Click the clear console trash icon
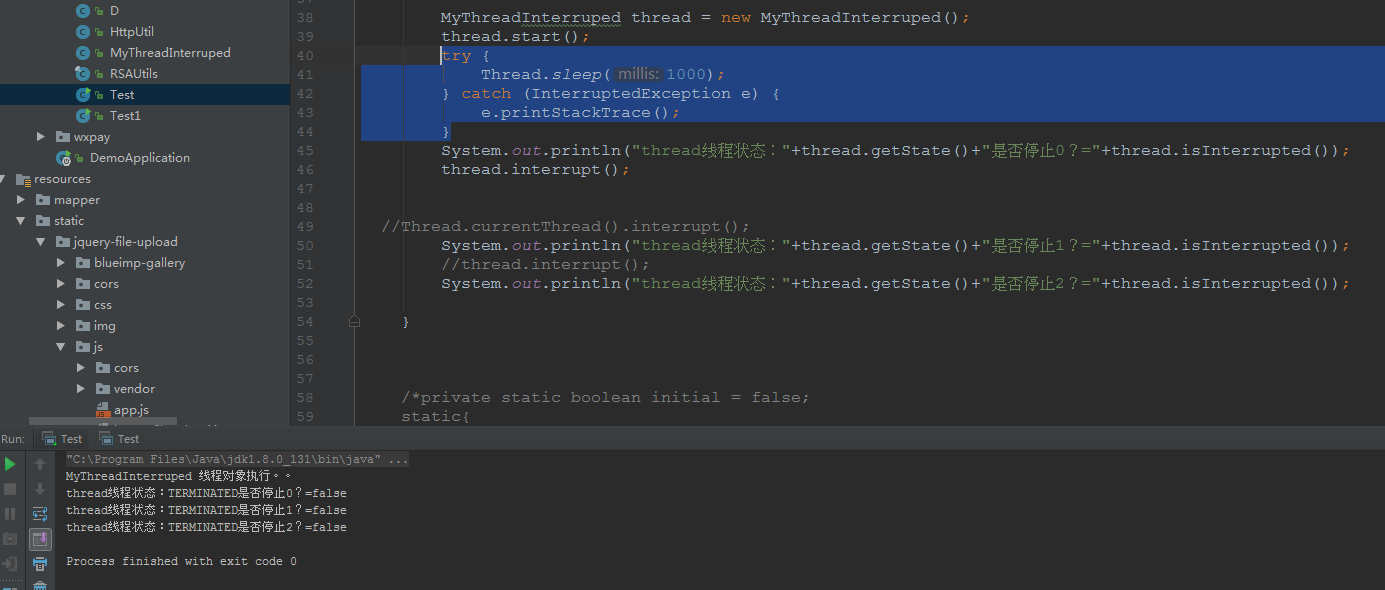The image size is (1385, 590). pos(39,584)
